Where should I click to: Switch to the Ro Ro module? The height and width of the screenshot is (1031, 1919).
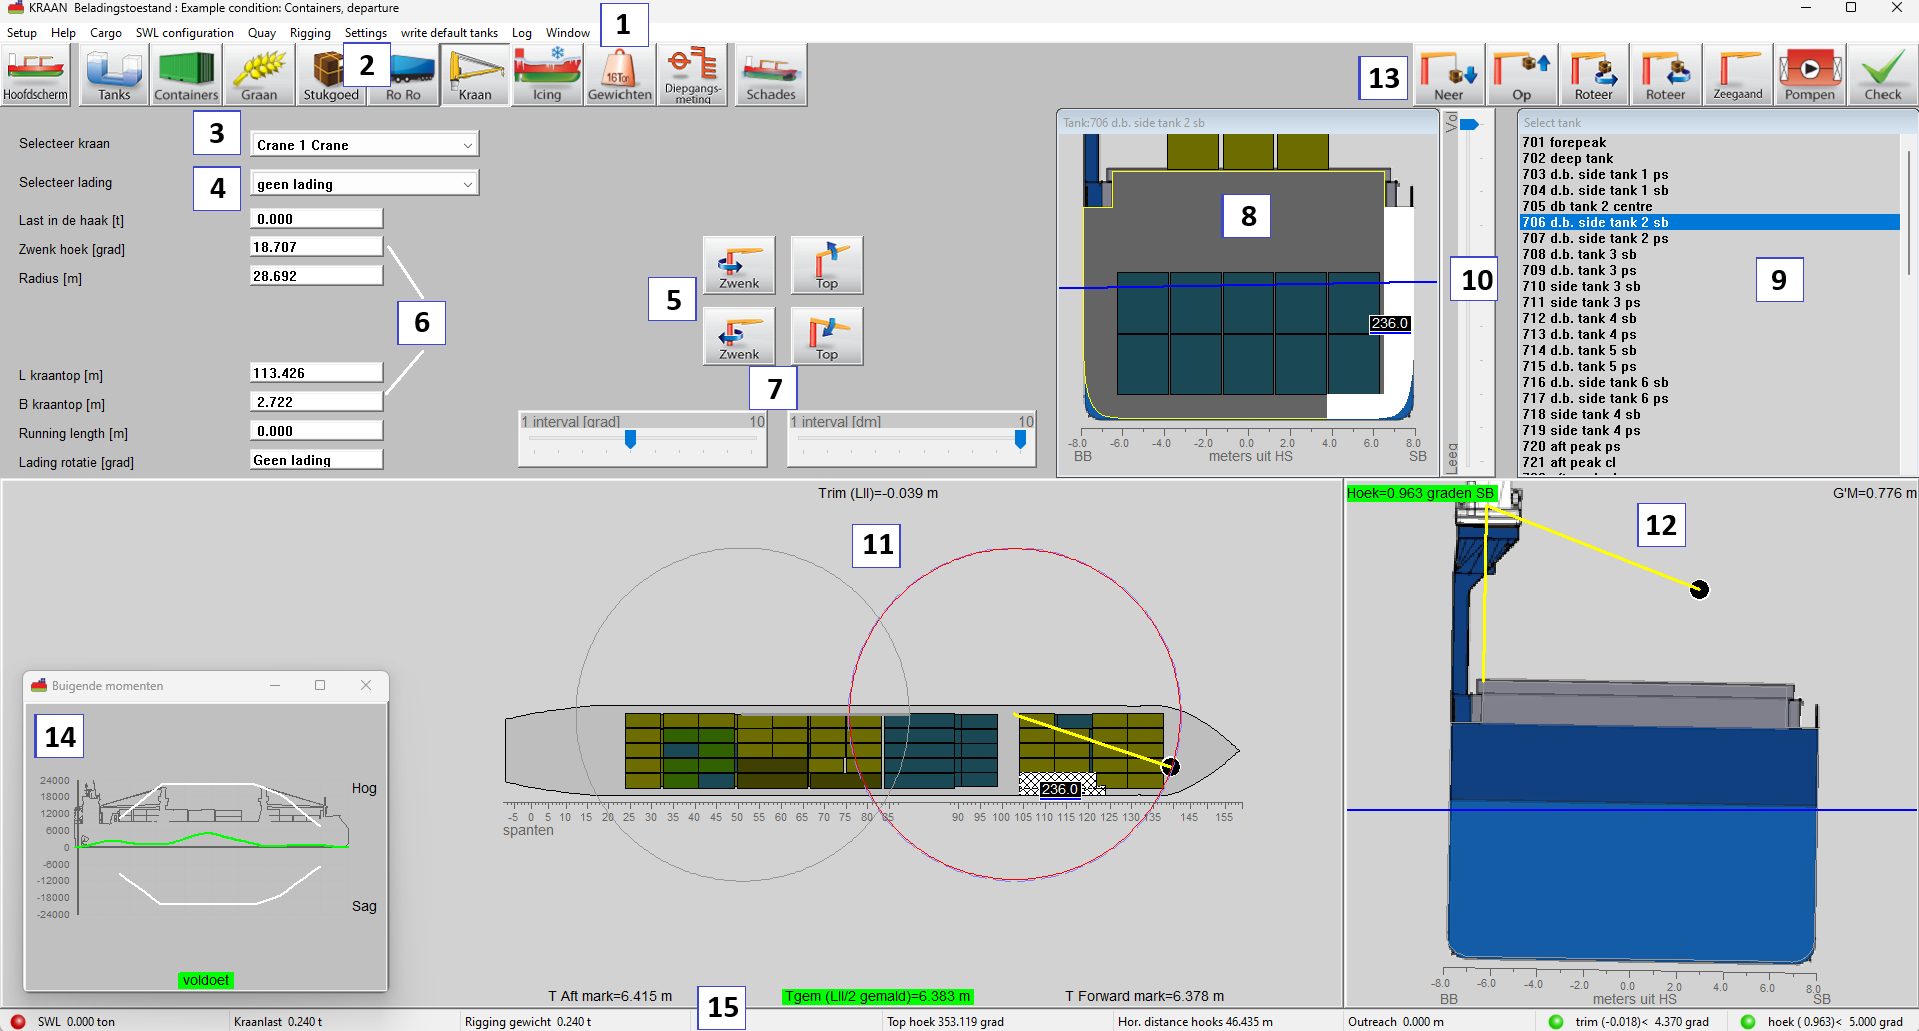click(403, 75)
